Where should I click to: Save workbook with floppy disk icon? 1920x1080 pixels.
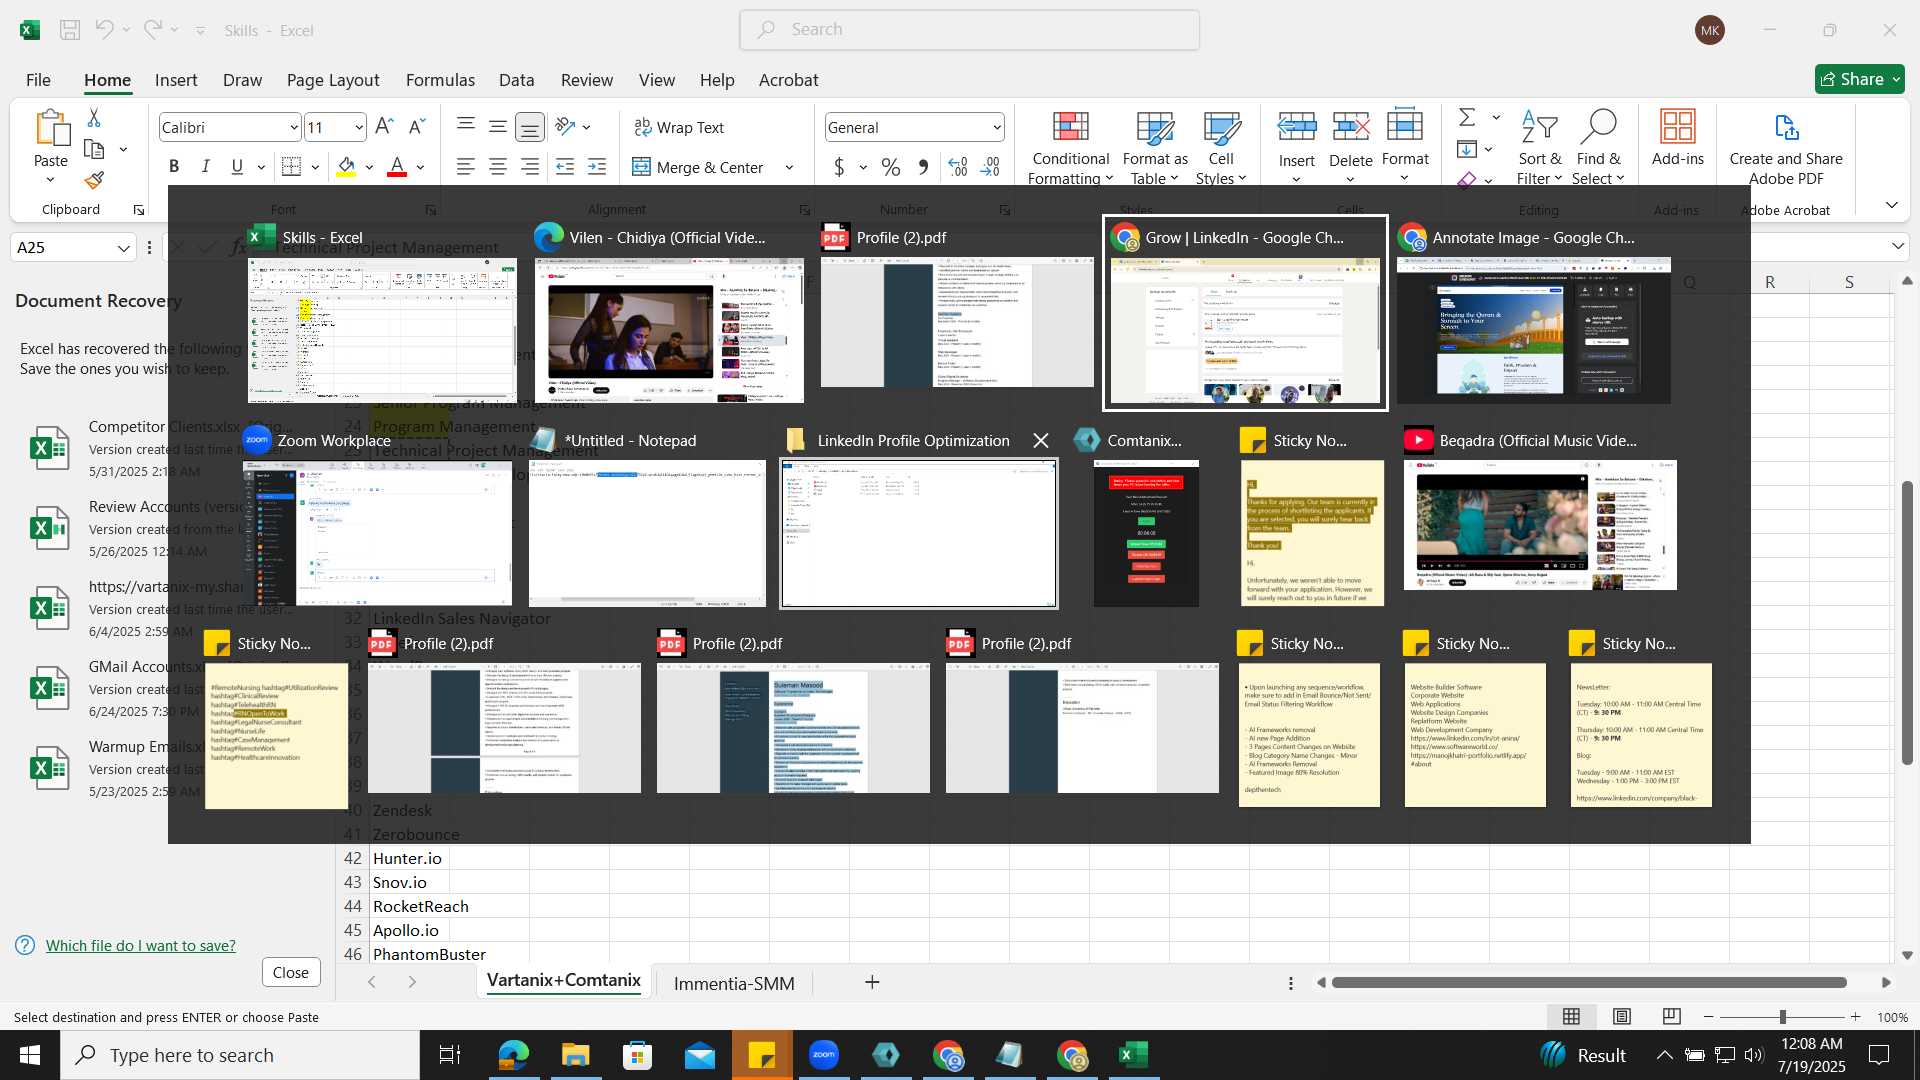point(70,30)
